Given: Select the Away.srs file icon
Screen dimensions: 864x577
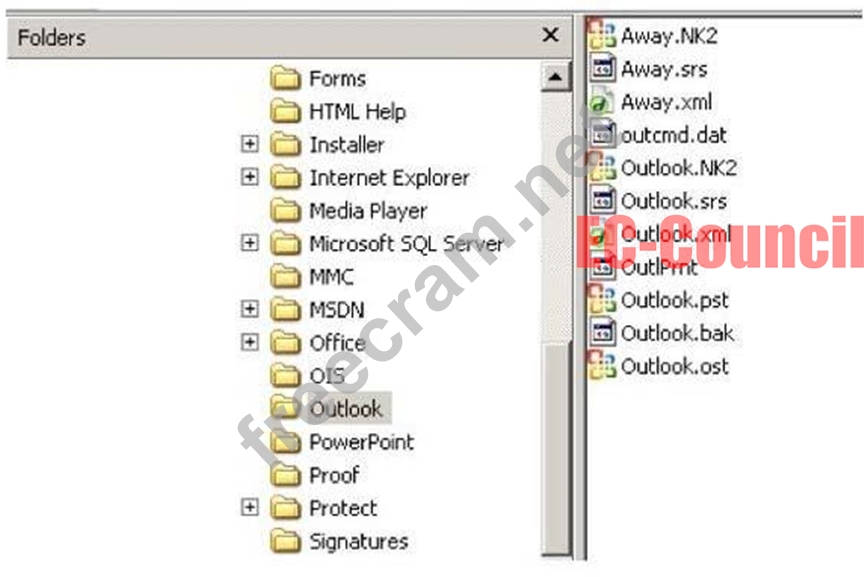Looking at the screenshot, I should (602, 68).
